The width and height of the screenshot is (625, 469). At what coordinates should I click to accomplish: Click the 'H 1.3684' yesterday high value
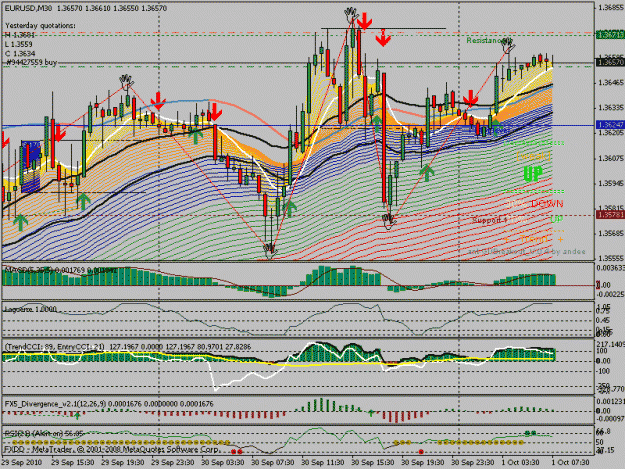point(20,35)
